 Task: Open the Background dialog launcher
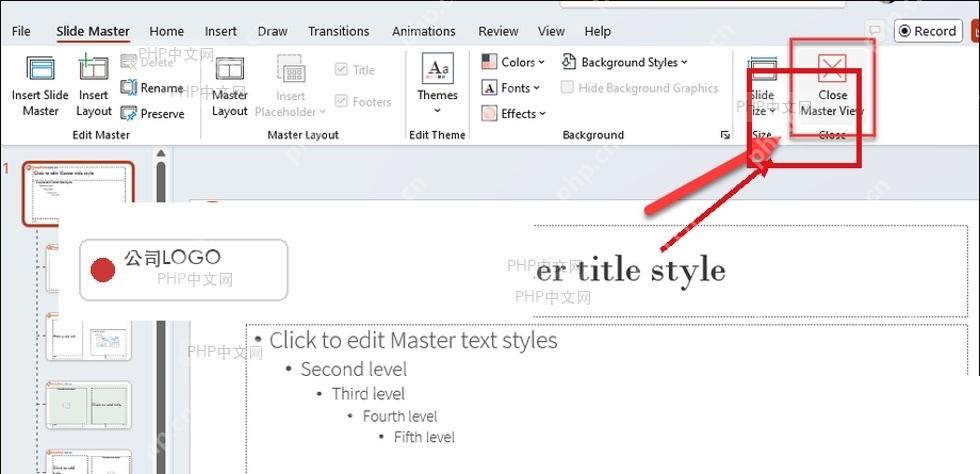[x=725, y=135]
